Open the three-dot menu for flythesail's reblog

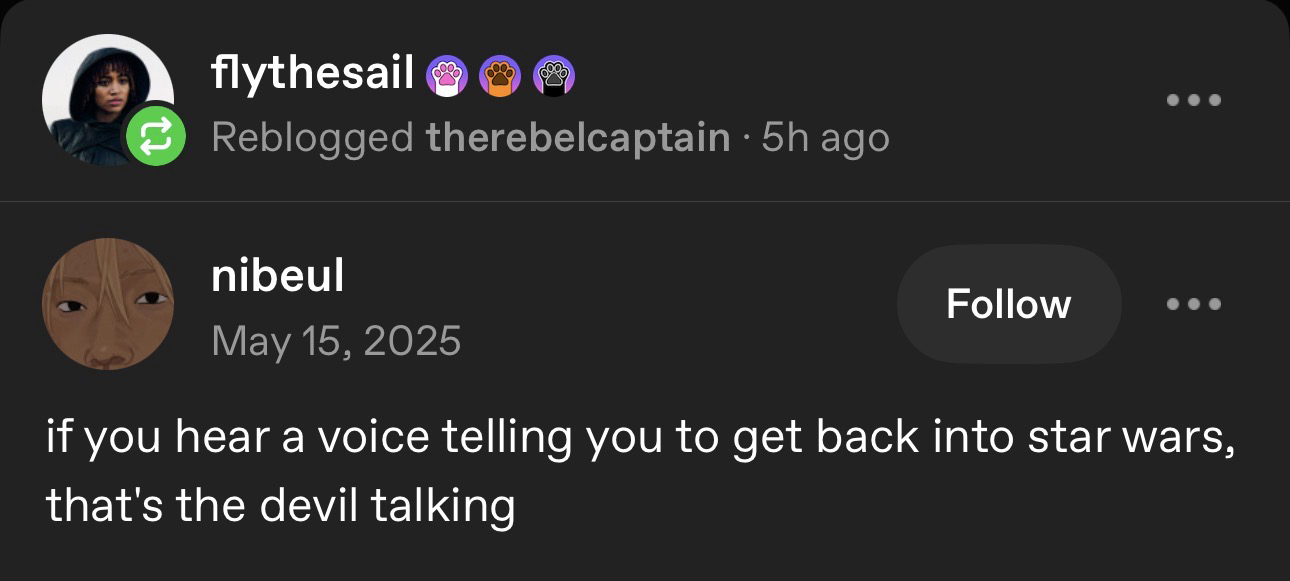[x=1195, y=100]
